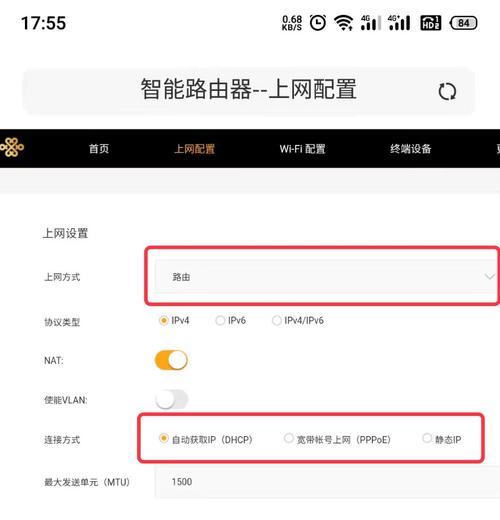Click the China Unicom knot logo
The width and height of the screenshot is (500, 520).
point(12,147)
